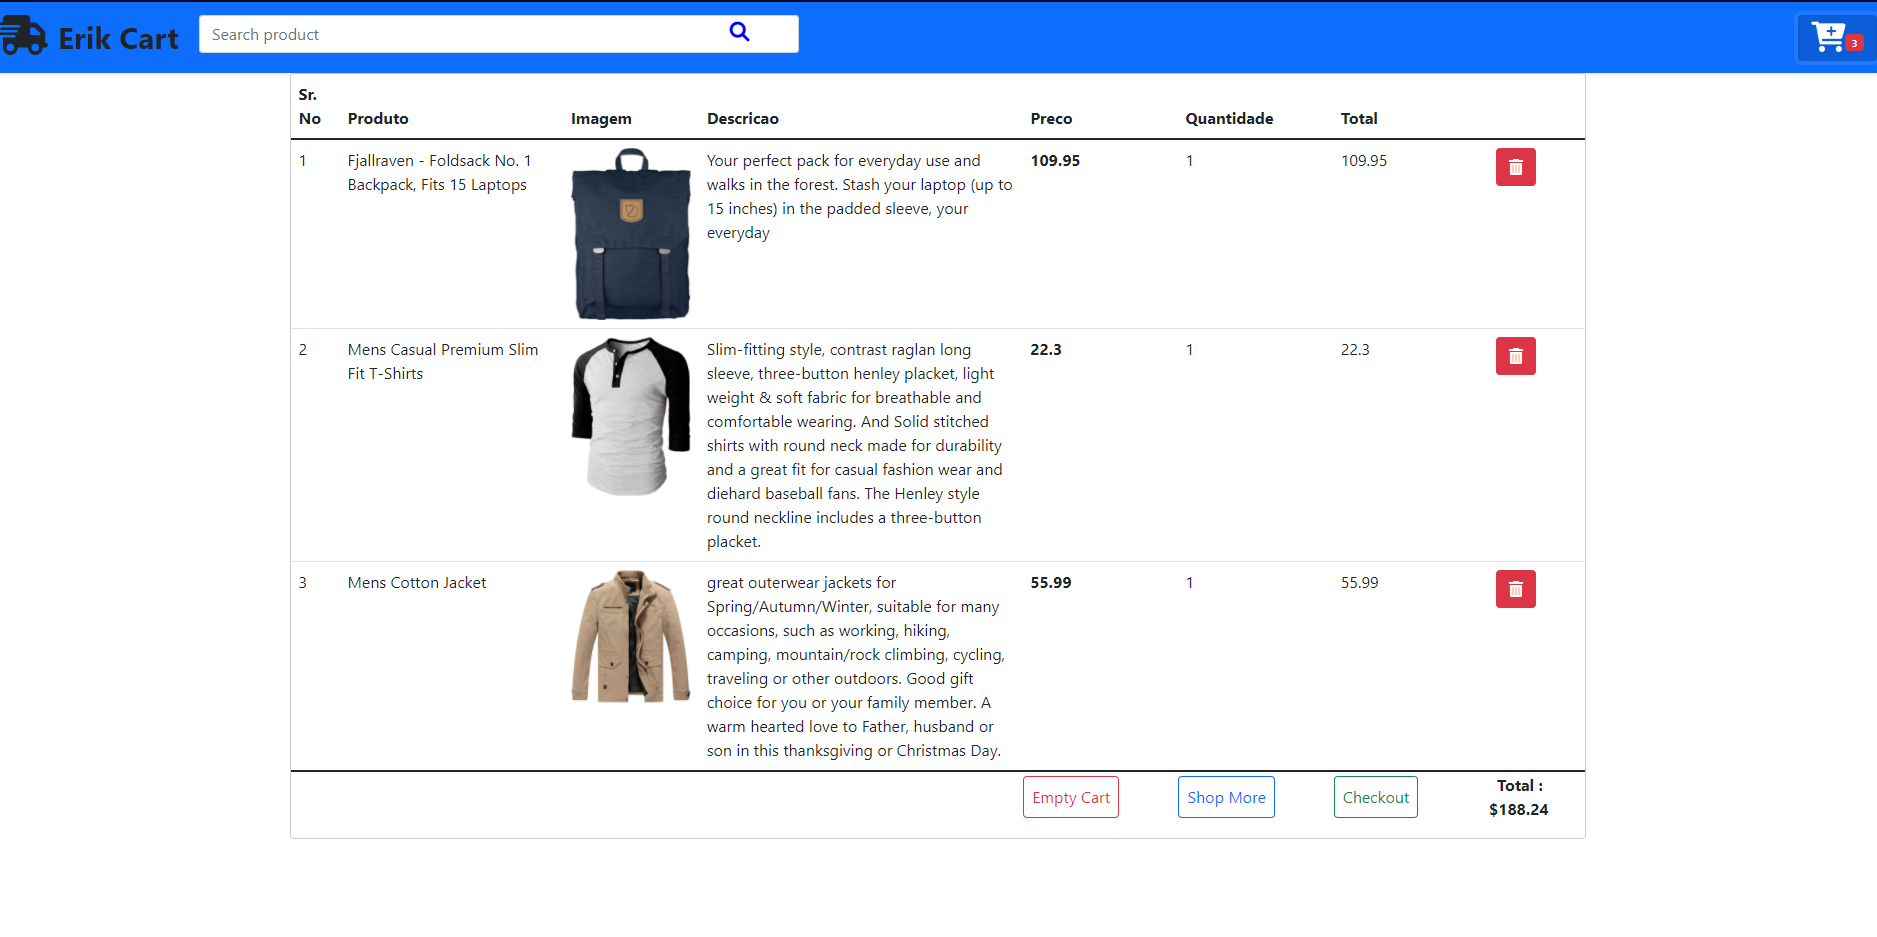Screen dimensions: 1877x937
Task: Click the Empty Cart button
Action: [x=1070, y=797]
